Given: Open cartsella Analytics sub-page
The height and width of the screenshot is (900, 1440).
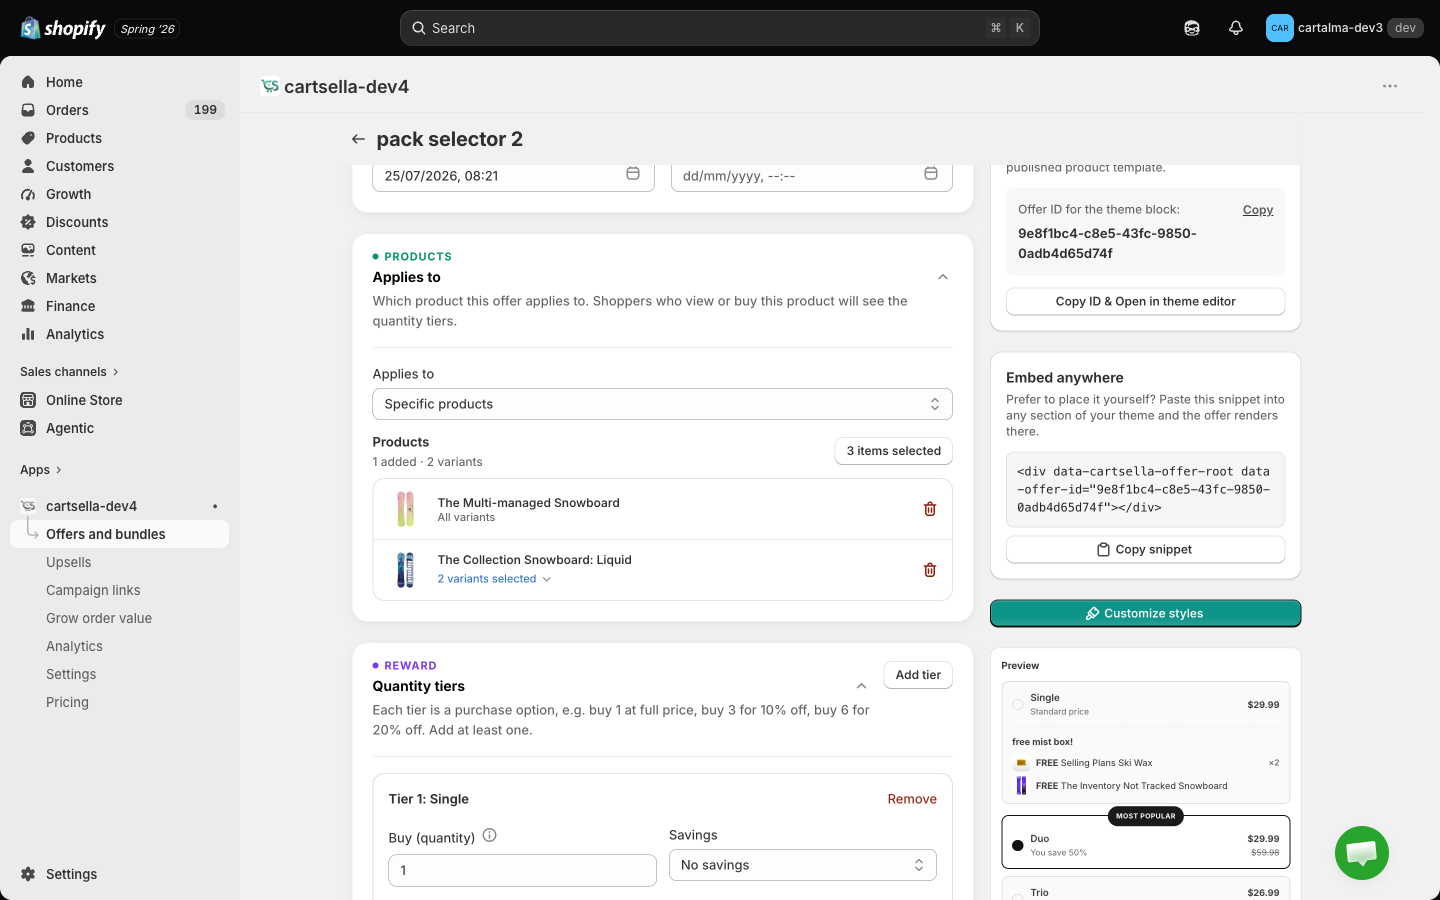Looking at the screenshot, I should [x=74, y=646].
